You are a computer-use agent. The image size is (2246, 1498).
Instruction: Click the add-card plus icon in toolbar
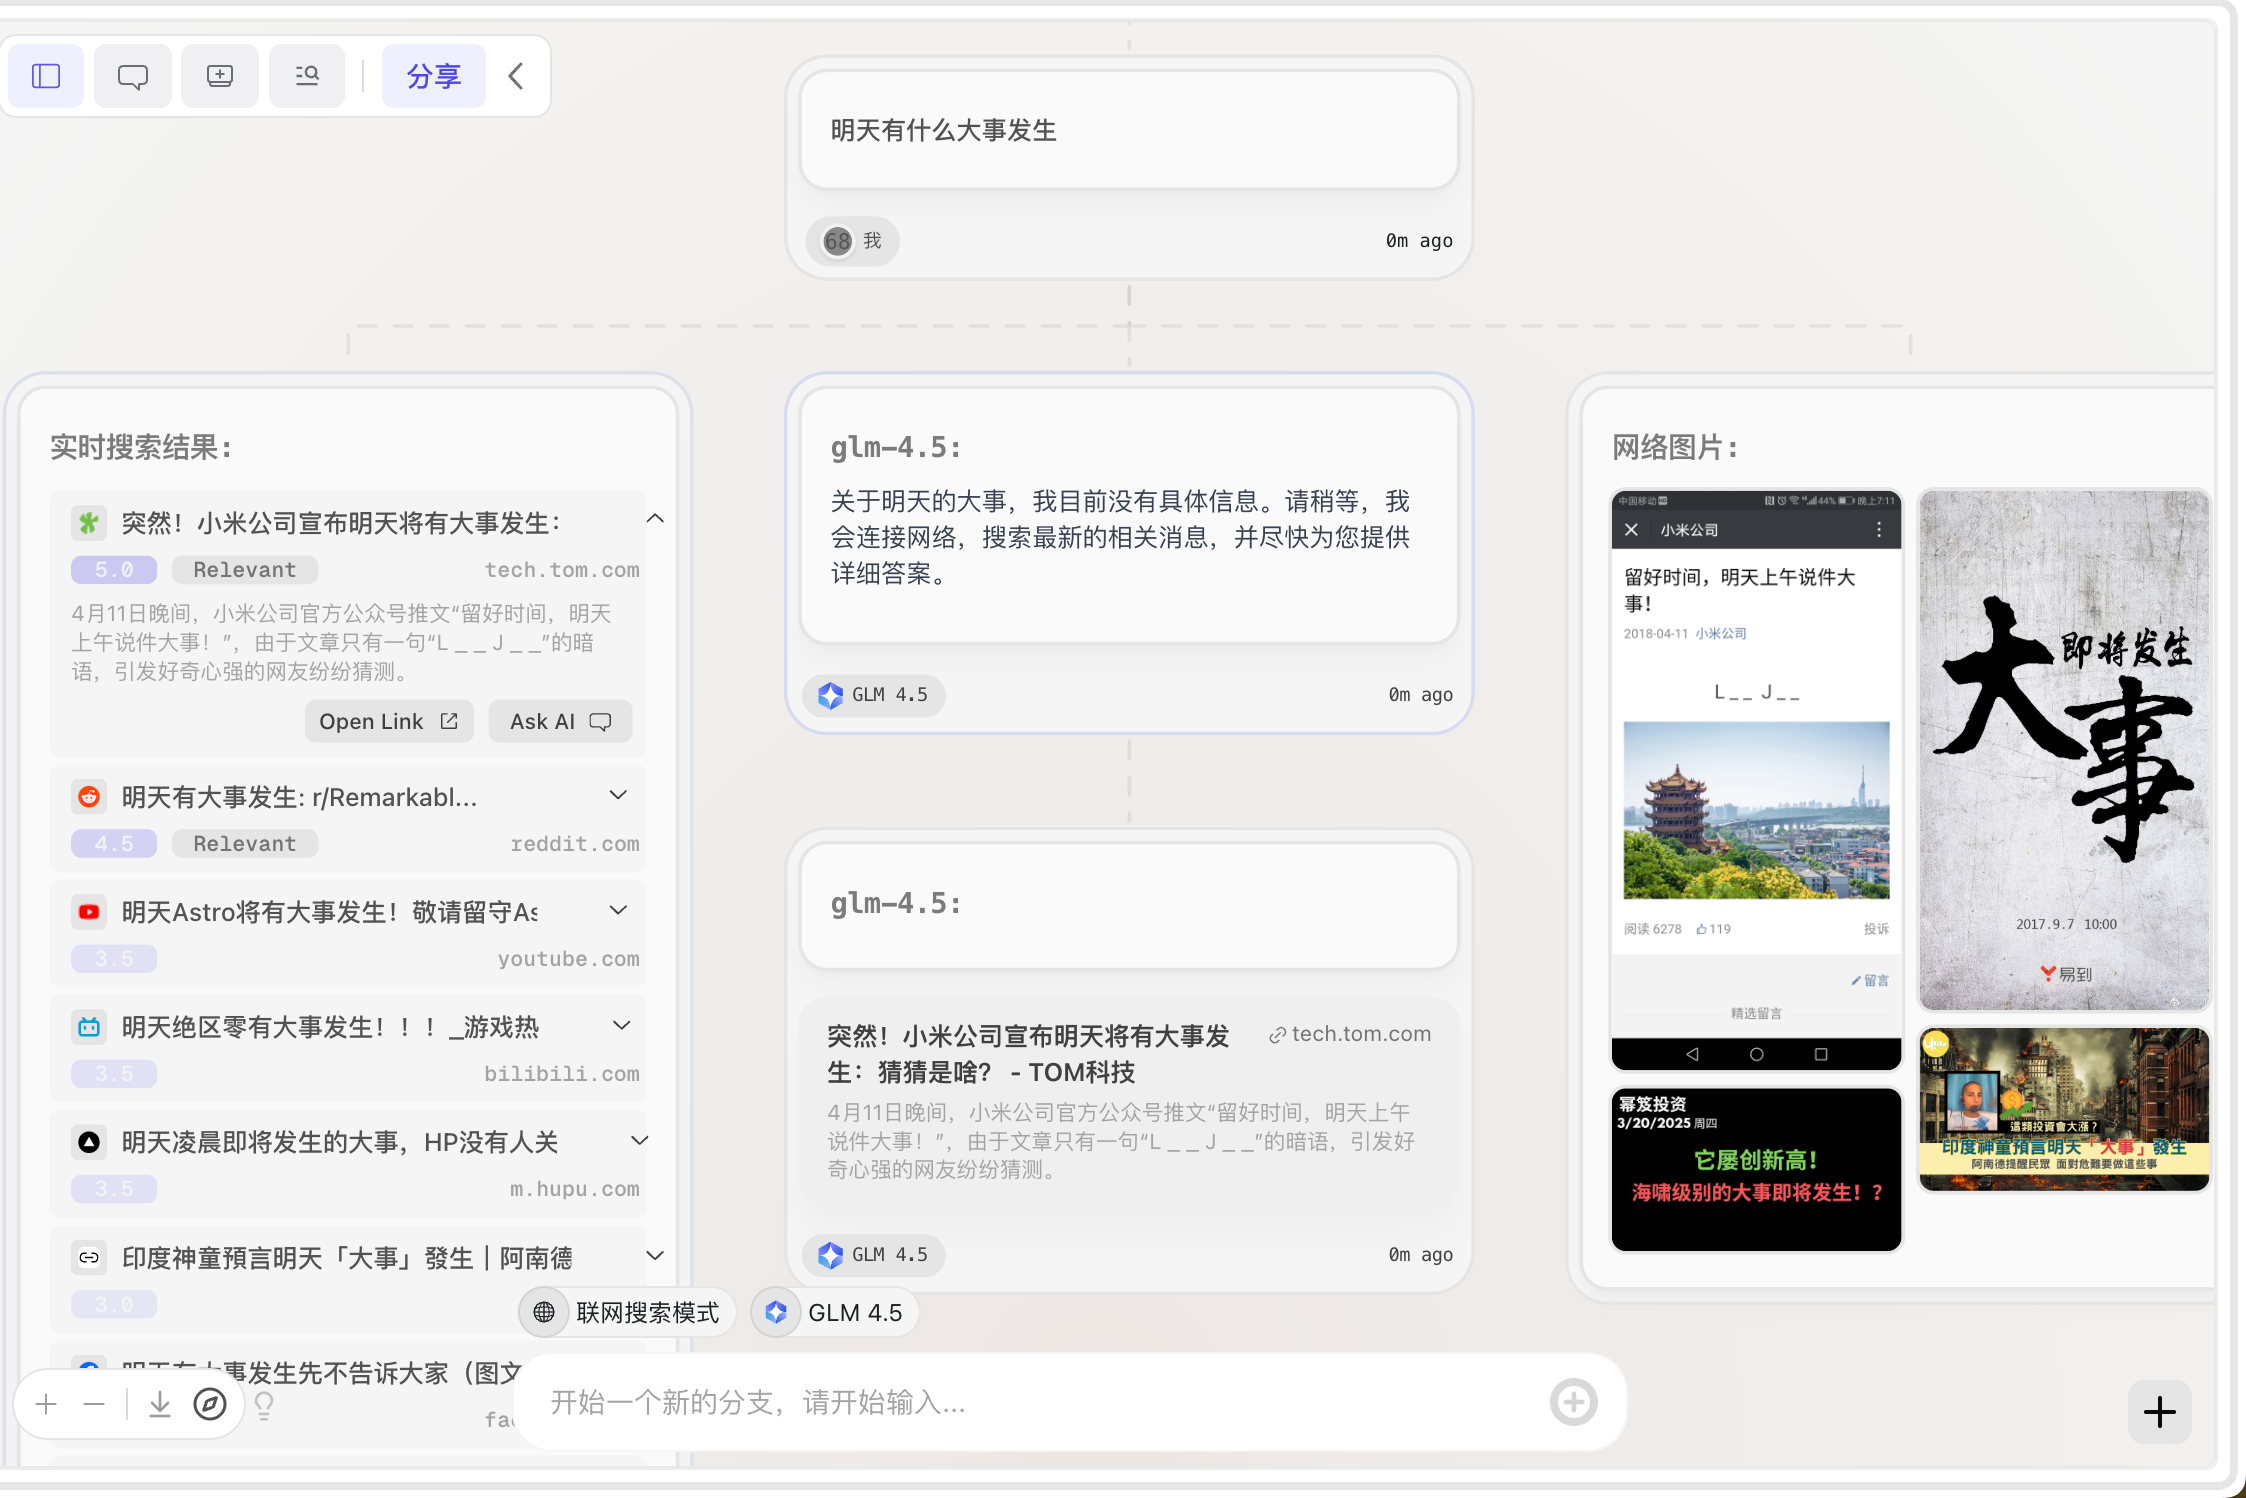[220, 76]
